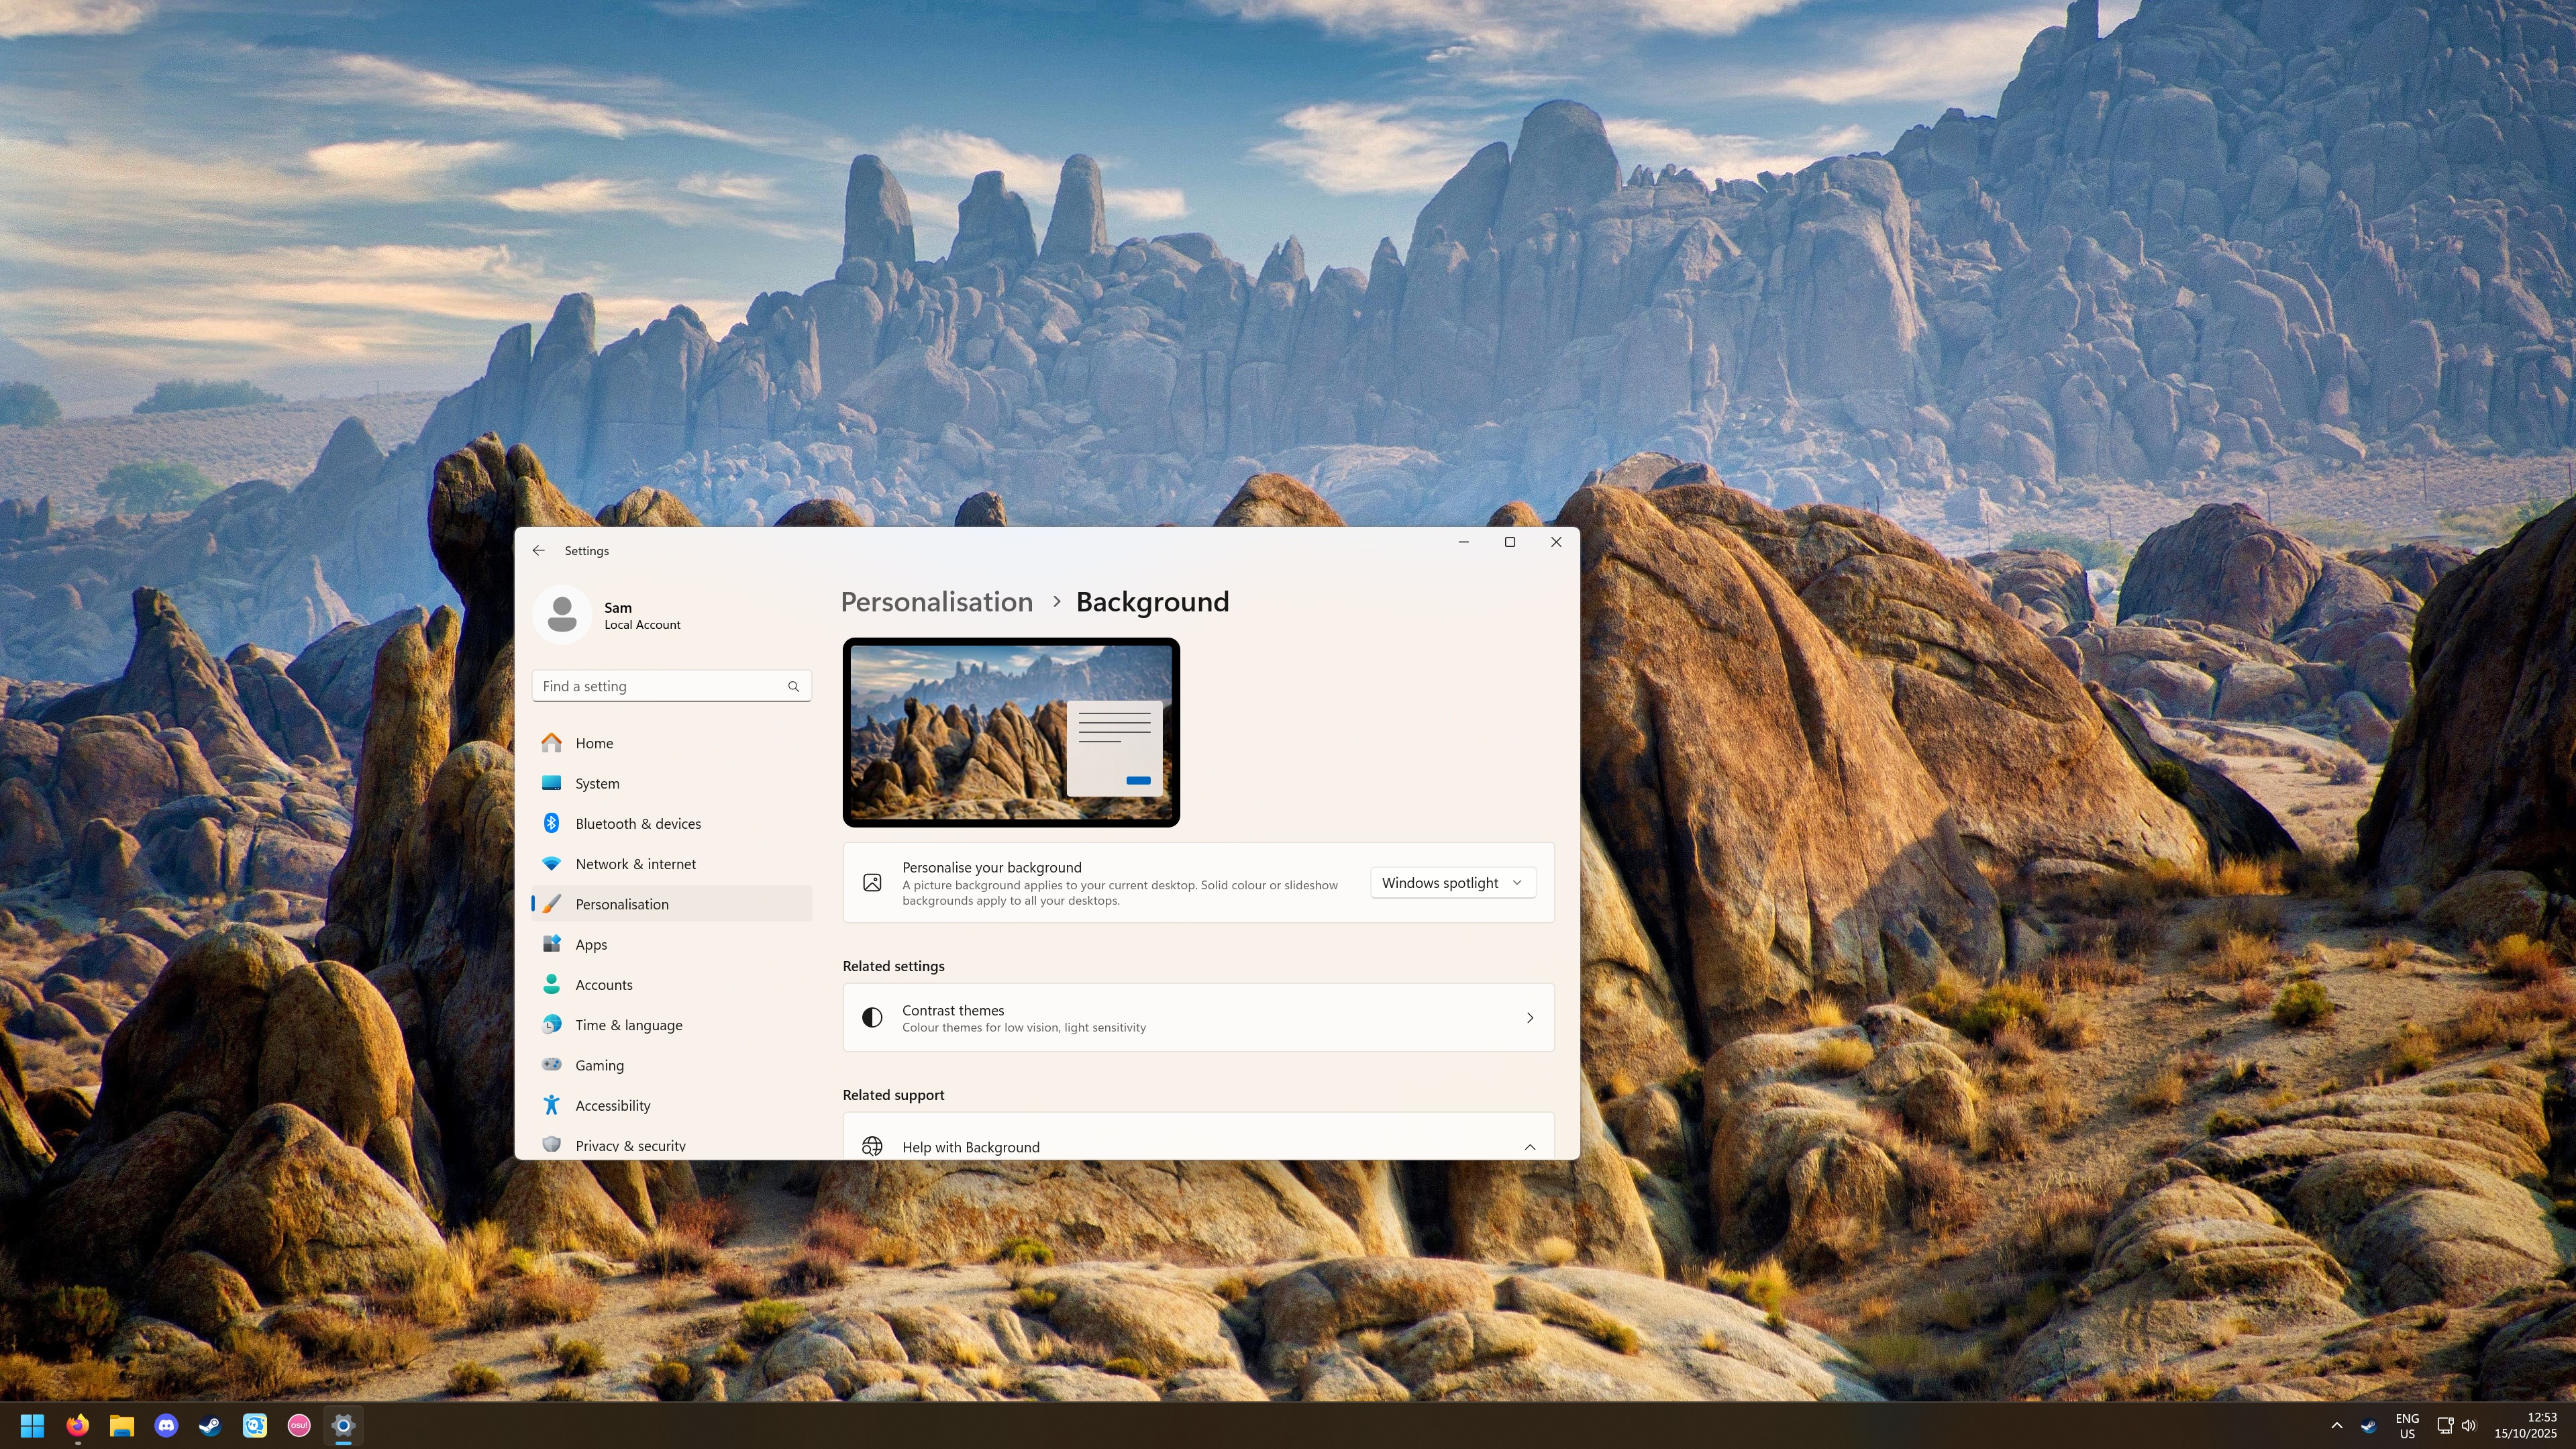The height and width of the screenshot is (1449, 2576).
Task: Click the desktop background preview thumbnail
Action: tap(1011, 732)
